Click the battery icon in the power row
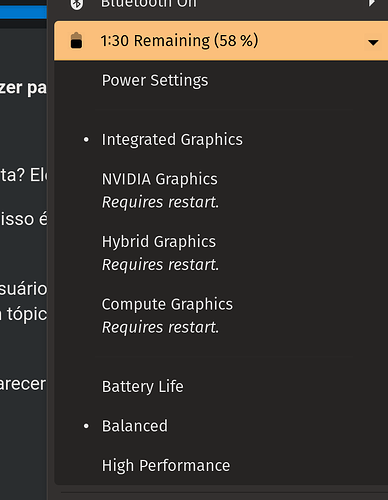The height and width of the screenshot is (500, 388). click(76, 41)
